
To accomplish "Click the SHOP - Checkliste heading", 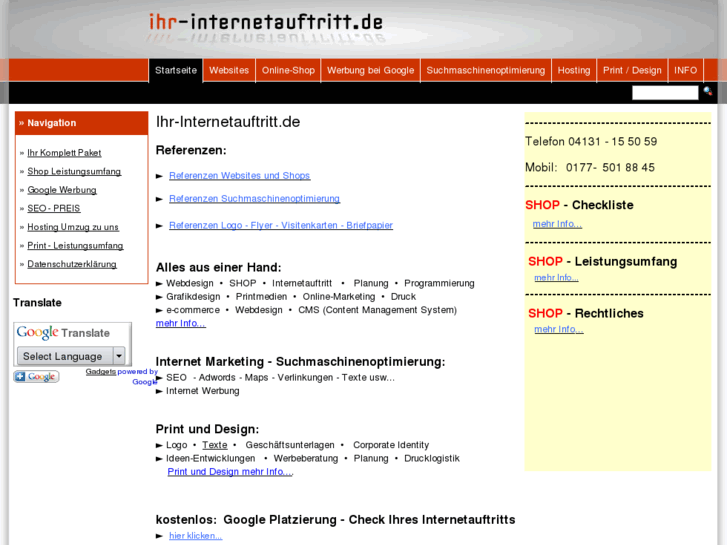I will 579,205.
